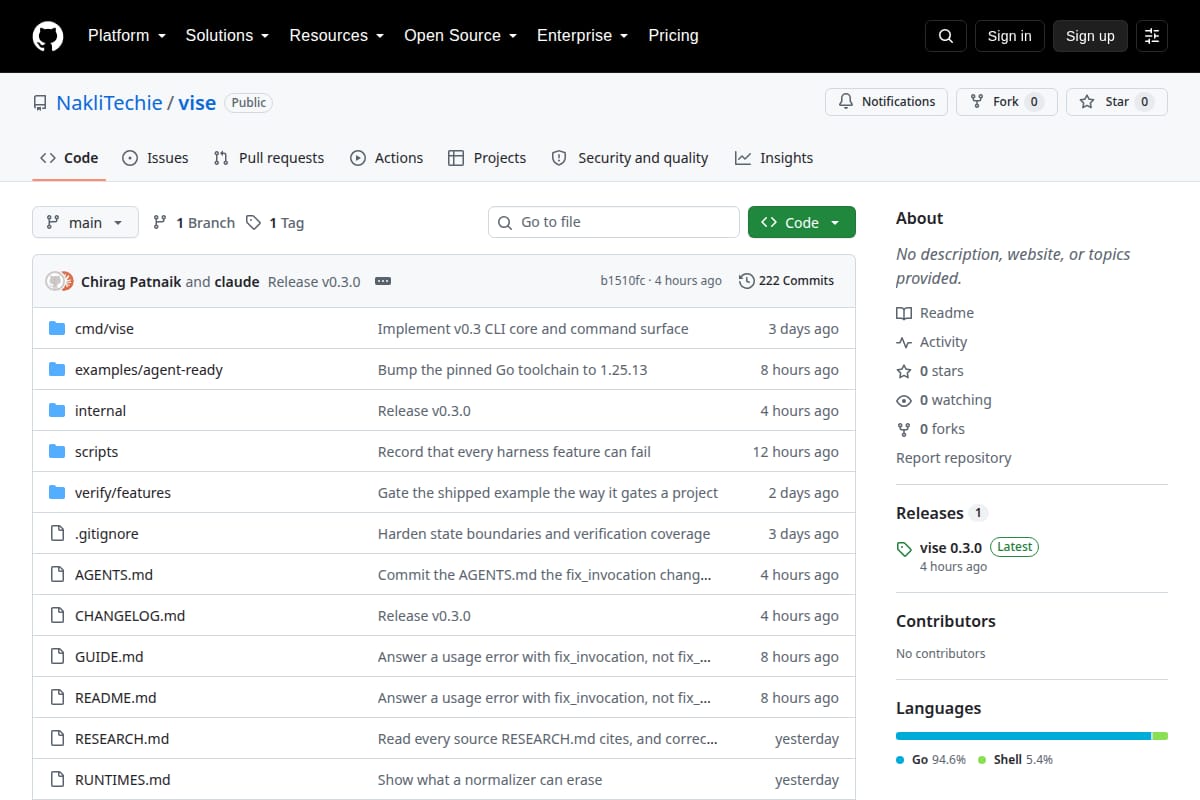Open the Resources dropdown menu

tap(337, 35)
